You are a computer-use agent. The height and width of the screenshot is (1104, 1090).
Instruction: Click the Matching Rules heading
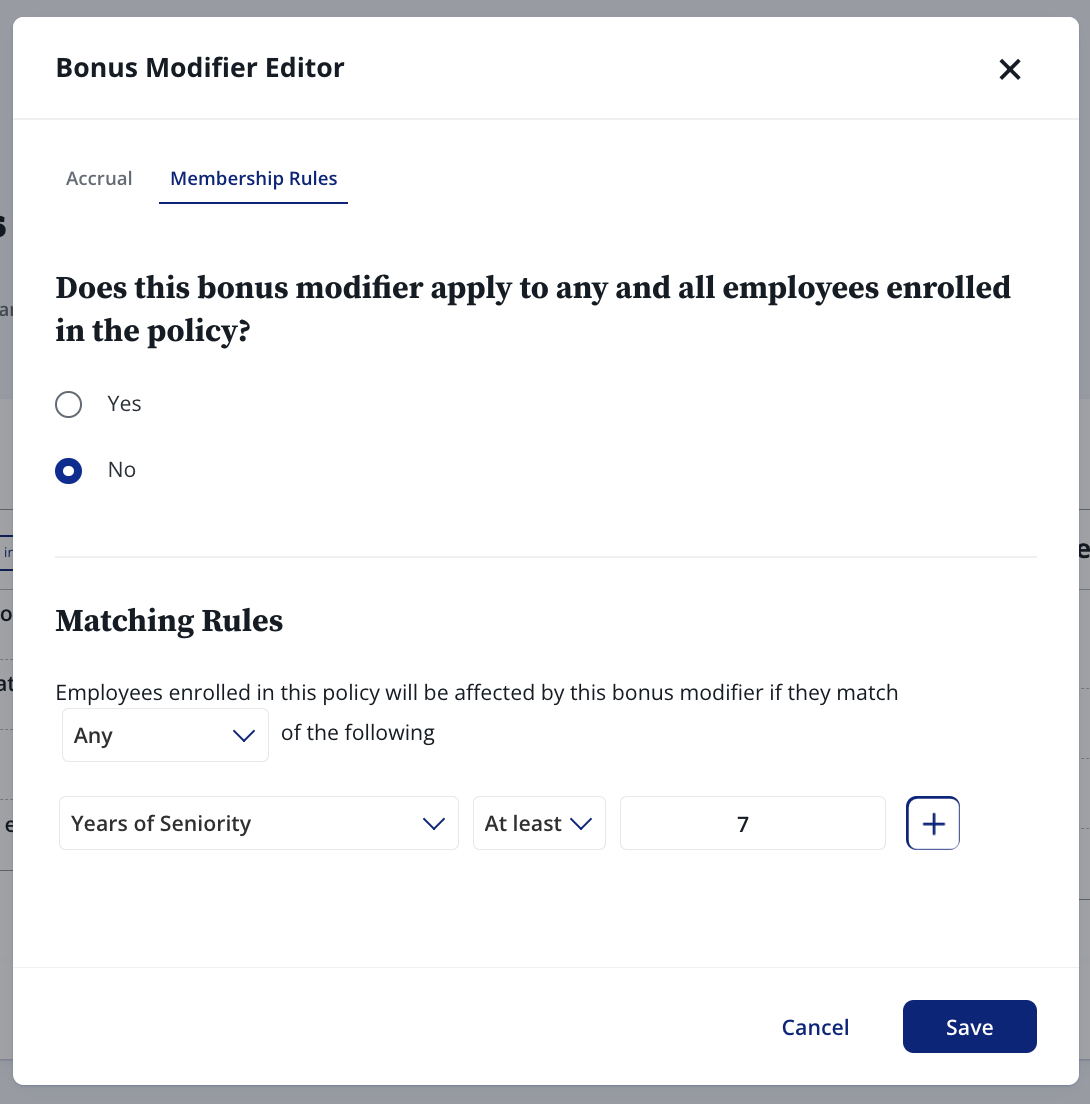point(169,621)
